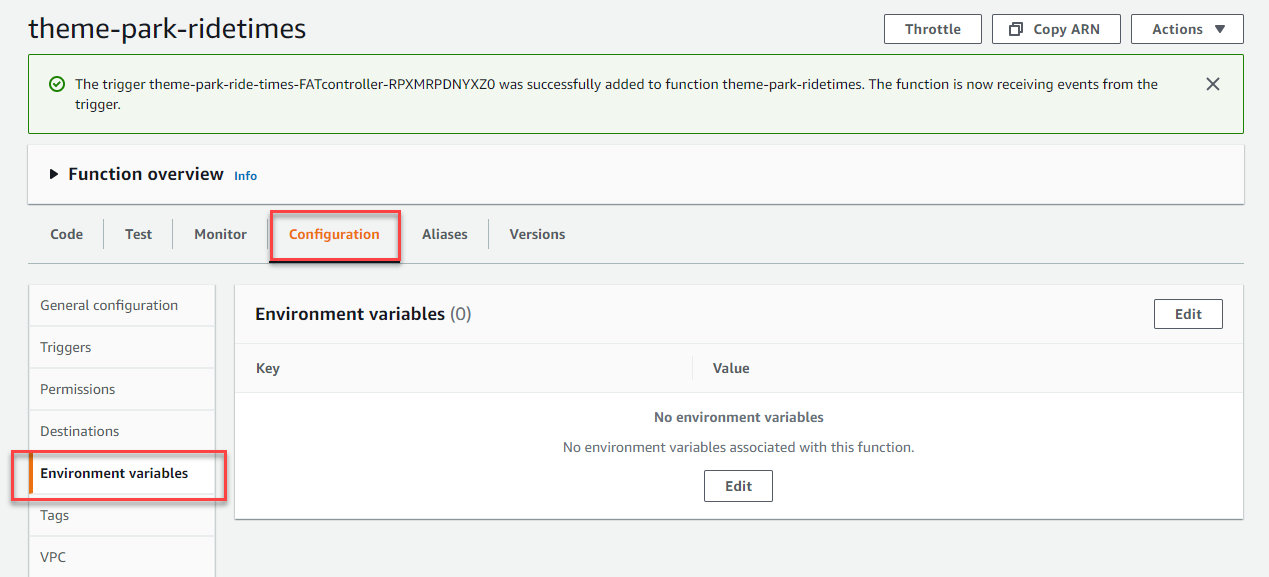Switch to the Test tab

pyautogui.click(x=138, y=234)
